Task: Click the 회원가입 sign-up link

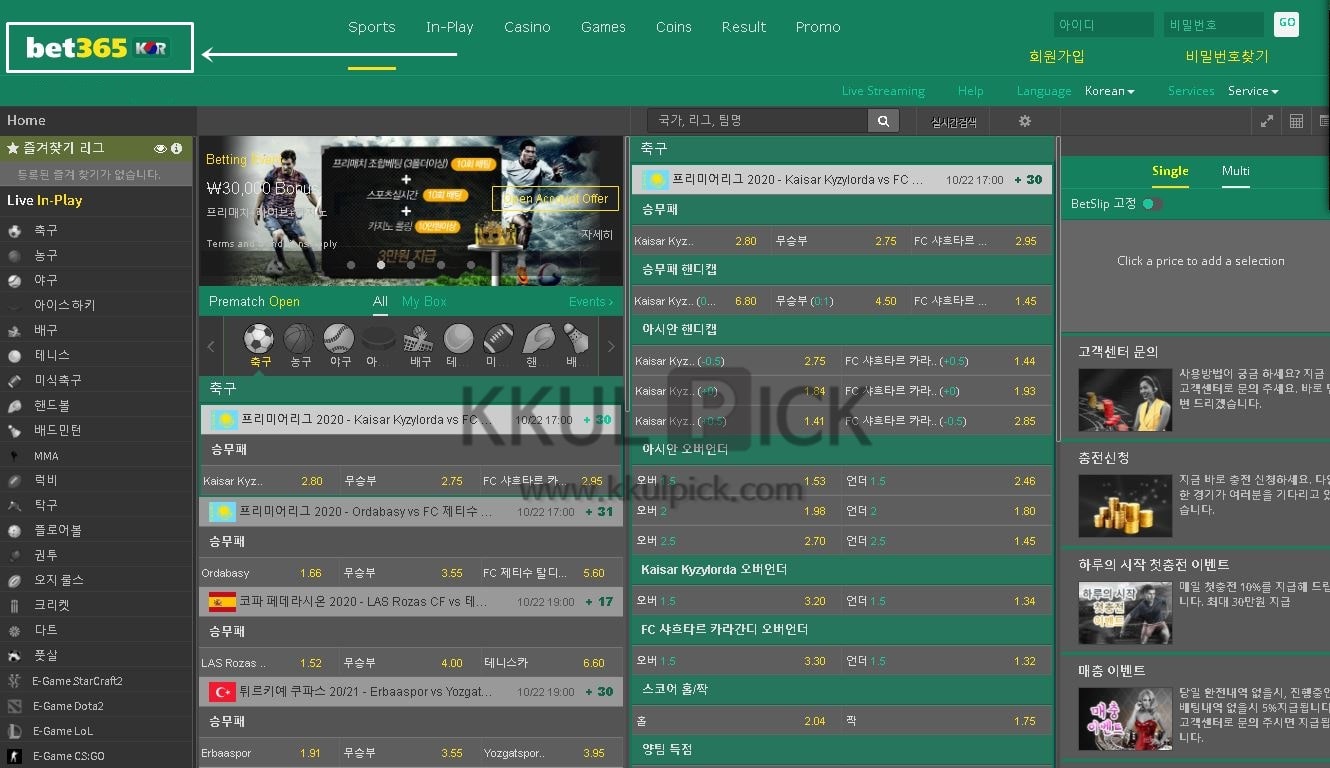Action: pyautogui.click(x=1057, y=57)
